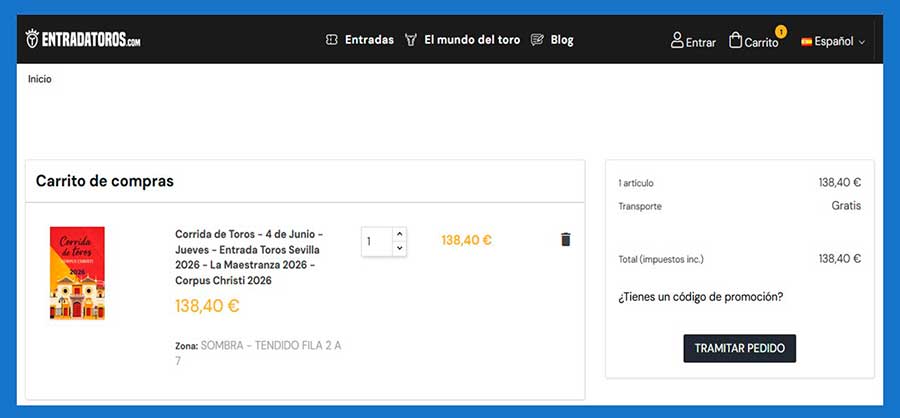This screenshot has height=418, width=900.
Task: Expand ¿Tienes un código de promoción?
Action: 701,297
